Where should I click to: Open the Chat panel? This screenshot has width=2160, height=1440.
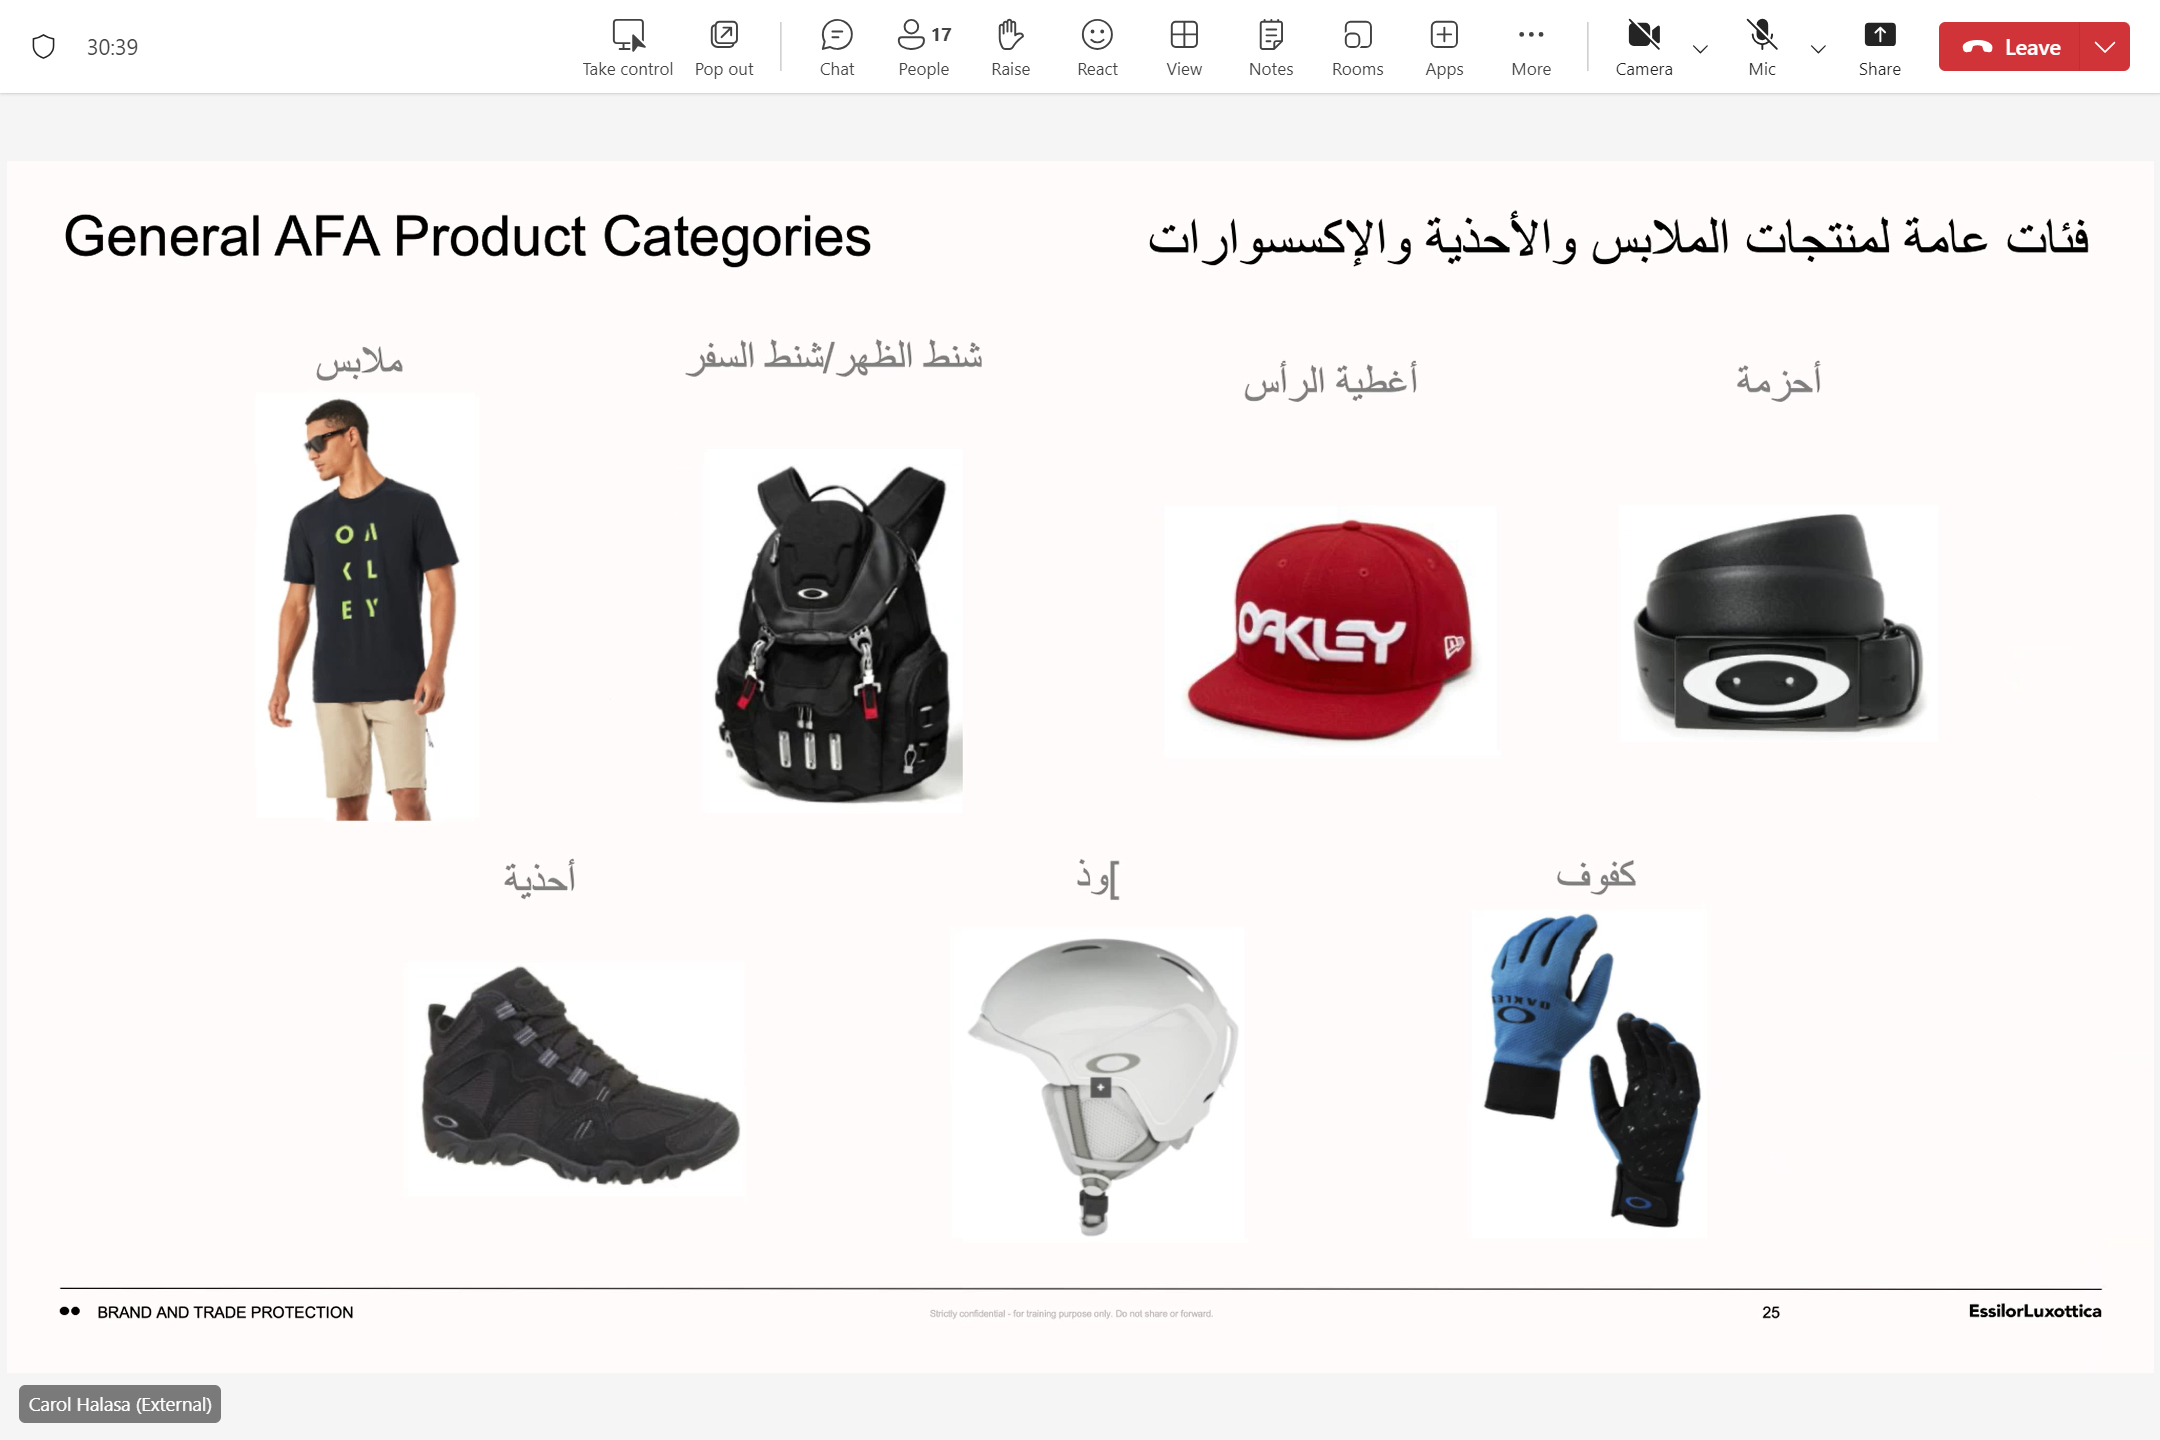pos(836,47)
